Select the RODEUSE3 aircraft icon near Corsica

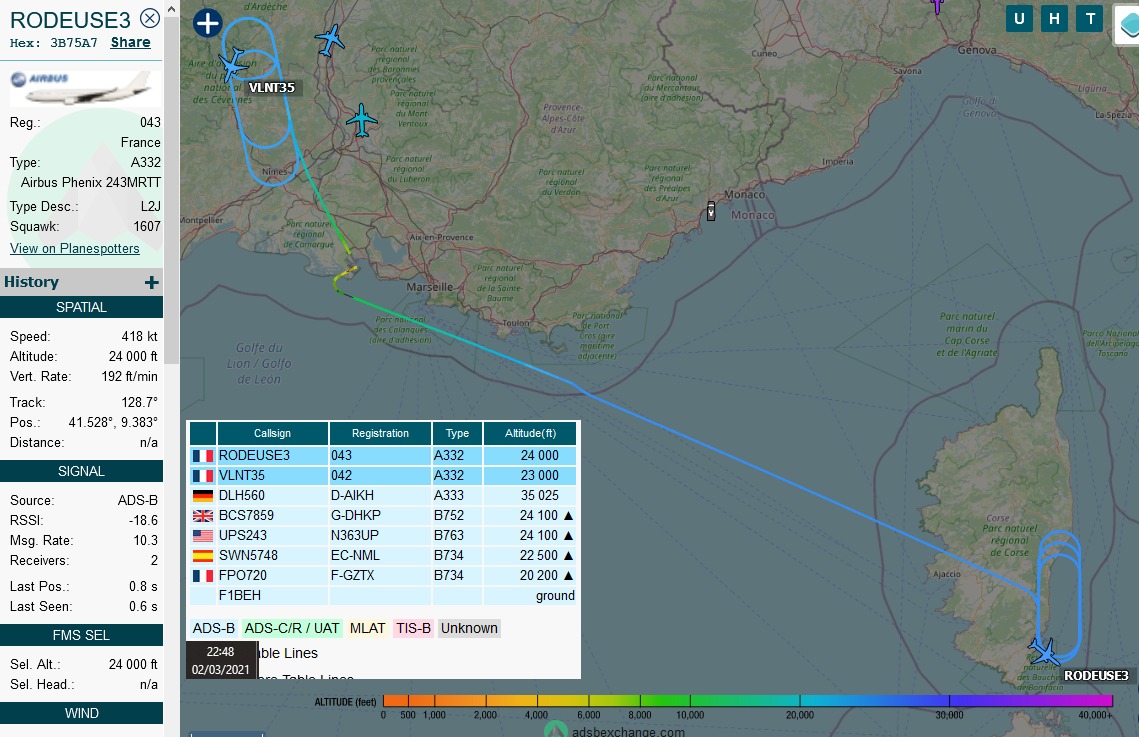coord(1046,652)
